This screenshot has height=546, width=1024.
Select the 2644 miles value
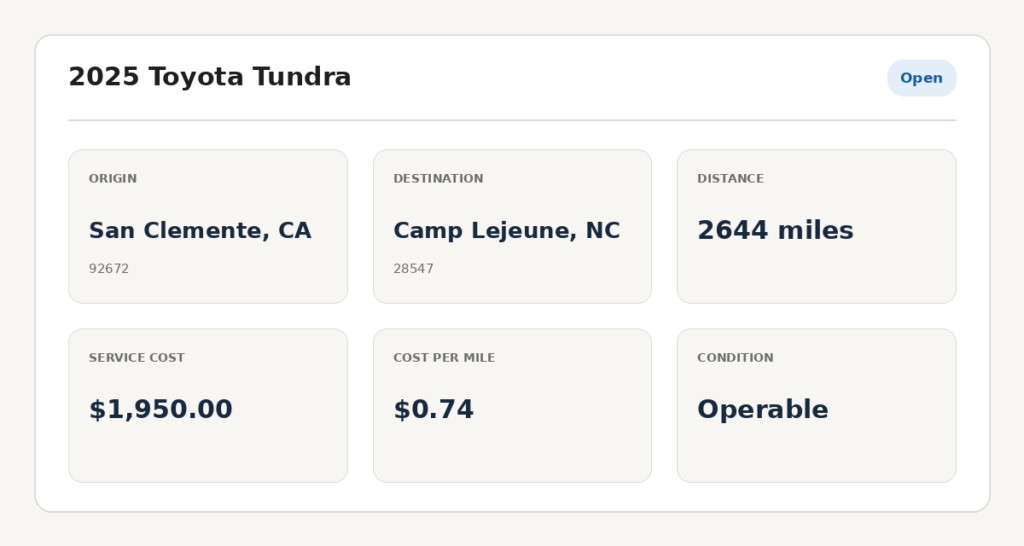[x=775, y=231]
